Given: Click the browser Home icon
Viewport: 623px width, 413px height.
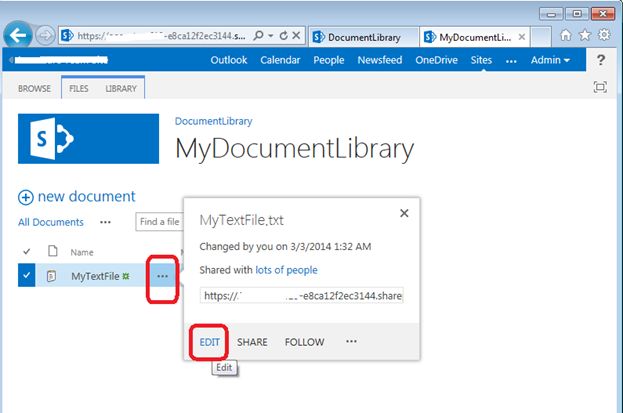Looking at the screenshot, I should coord(566,35).
